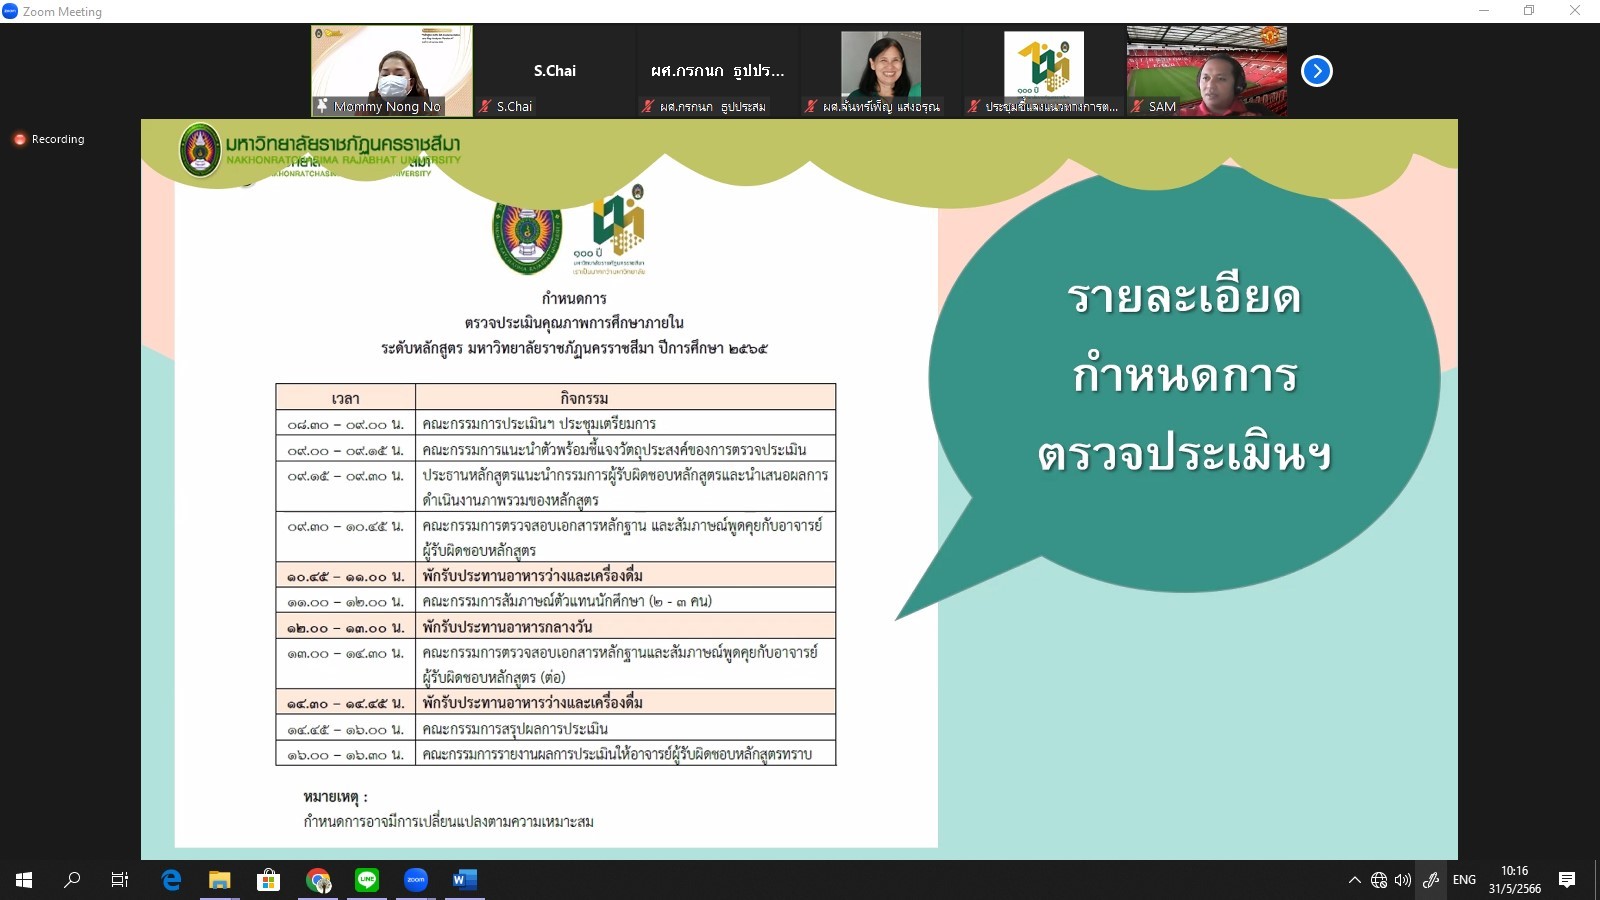Viewport: 1600px width, 900px height.
Task: Click the clock showing 10:16
Action: click(1514, 880)
